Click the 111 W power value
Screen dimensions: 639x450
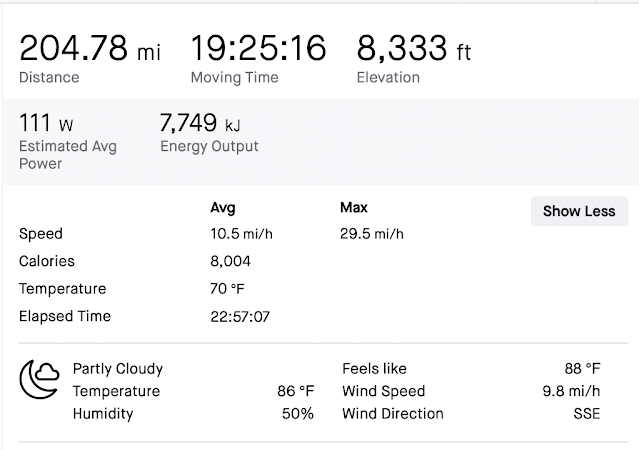tap(46, 123)
